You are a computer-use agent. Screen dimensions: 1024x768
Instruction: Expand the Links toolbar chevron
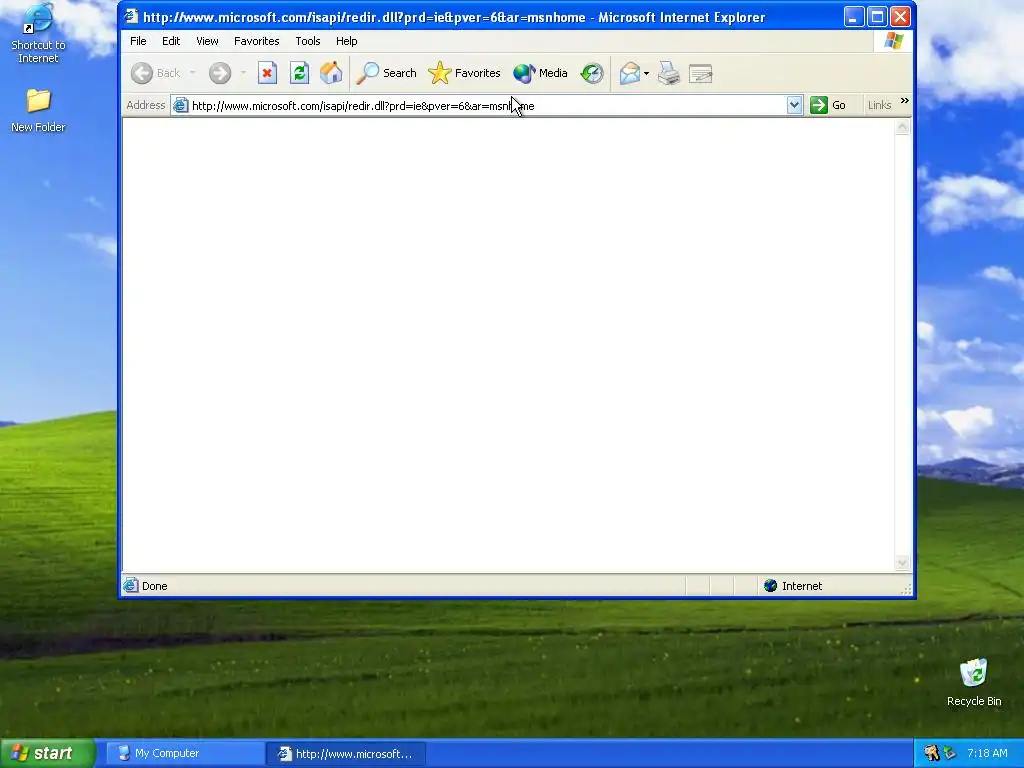click(904, 101)
